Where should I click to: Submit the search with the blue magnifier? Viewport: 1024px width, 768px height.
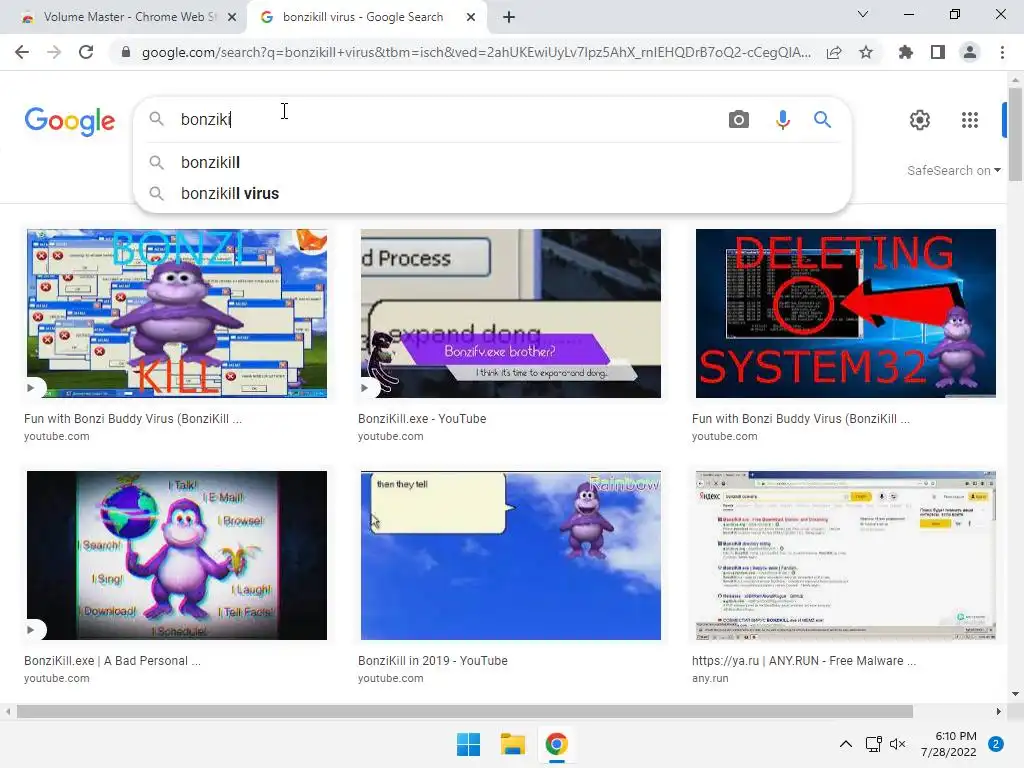[x=822, y=120]
